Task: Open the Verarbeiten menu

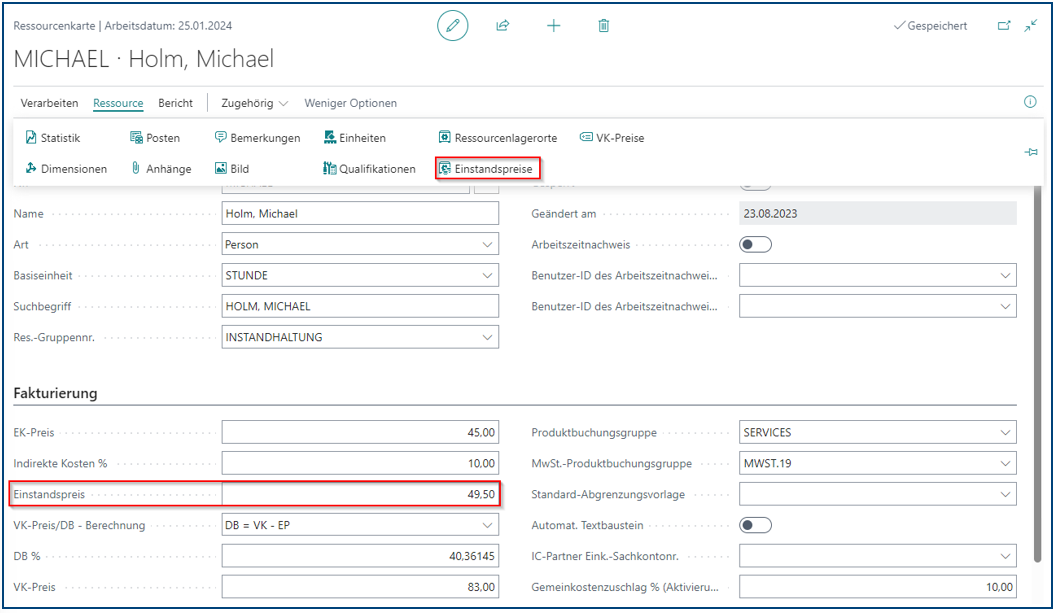Action: pyautogui.click(x=49, y=103)
